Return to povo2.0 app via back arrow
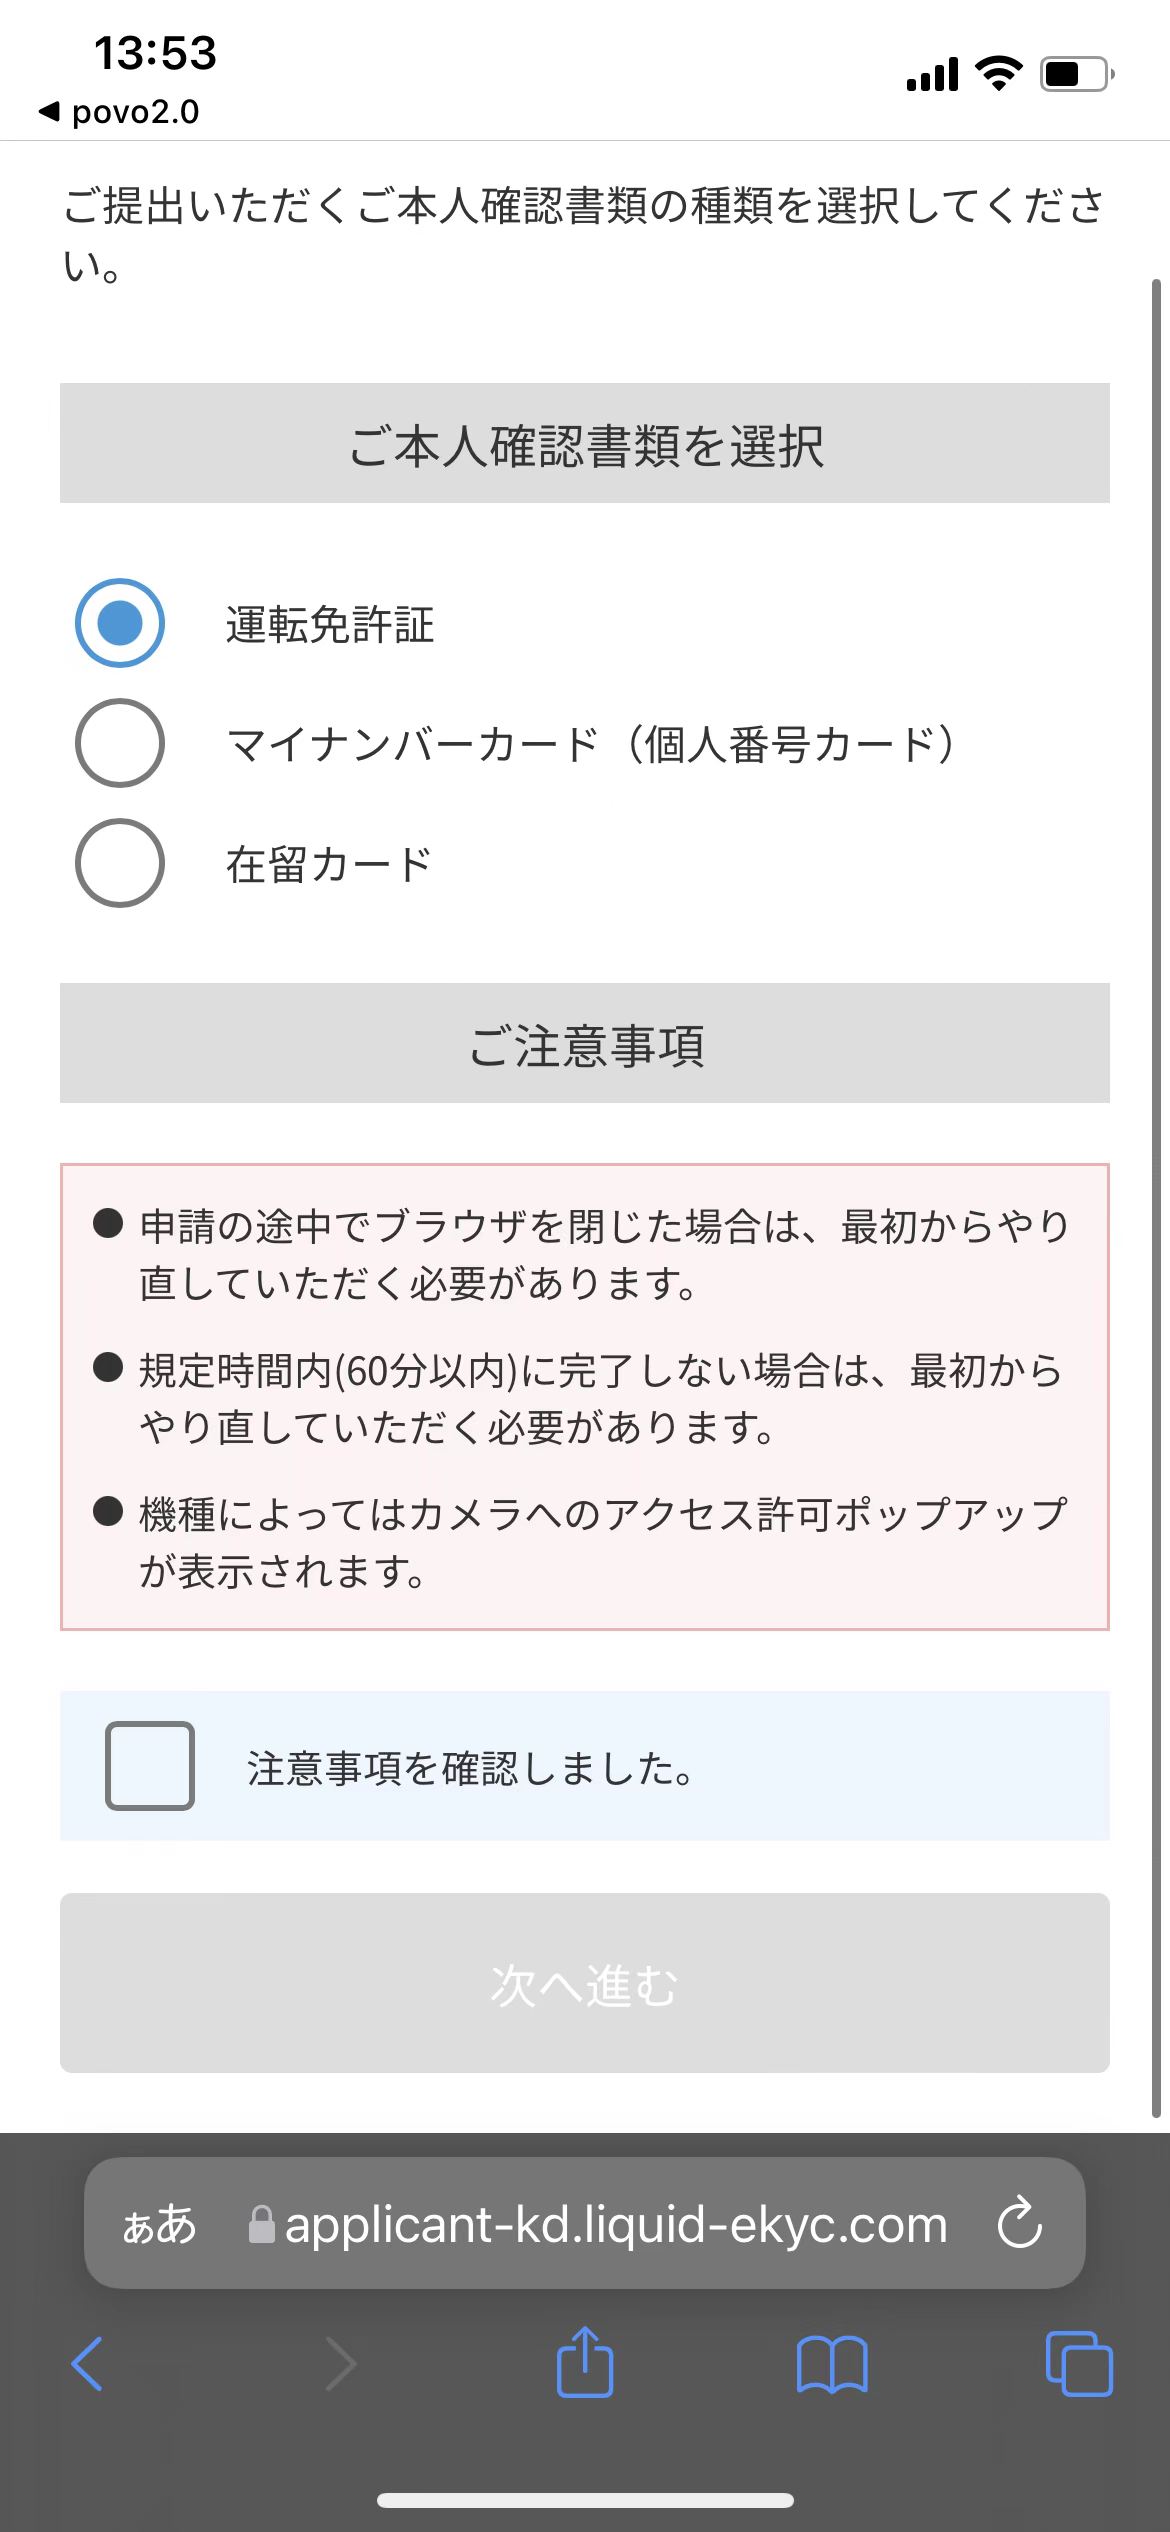 118,112
